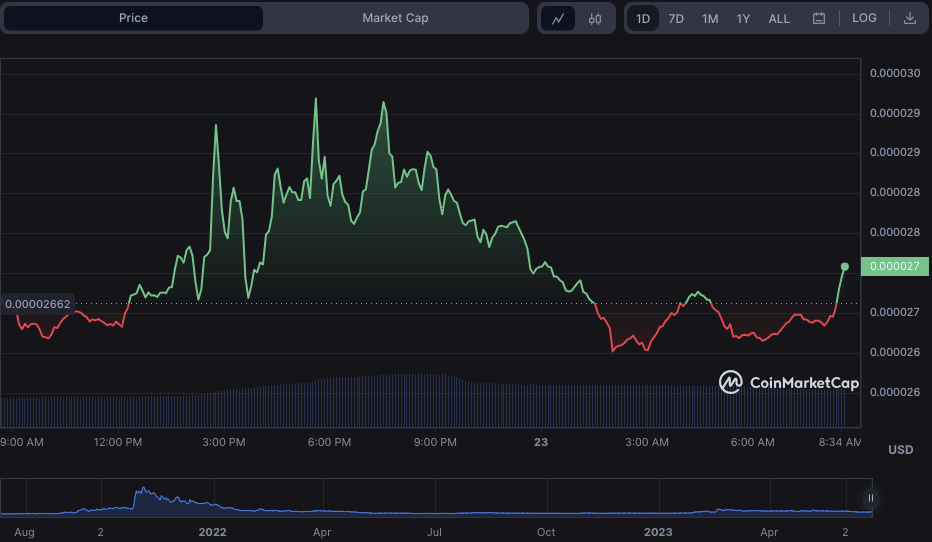Image resolution: width=932 pixels, height=542 pixels.
Task: Select the 7D time range
Action: coord(676,18)
